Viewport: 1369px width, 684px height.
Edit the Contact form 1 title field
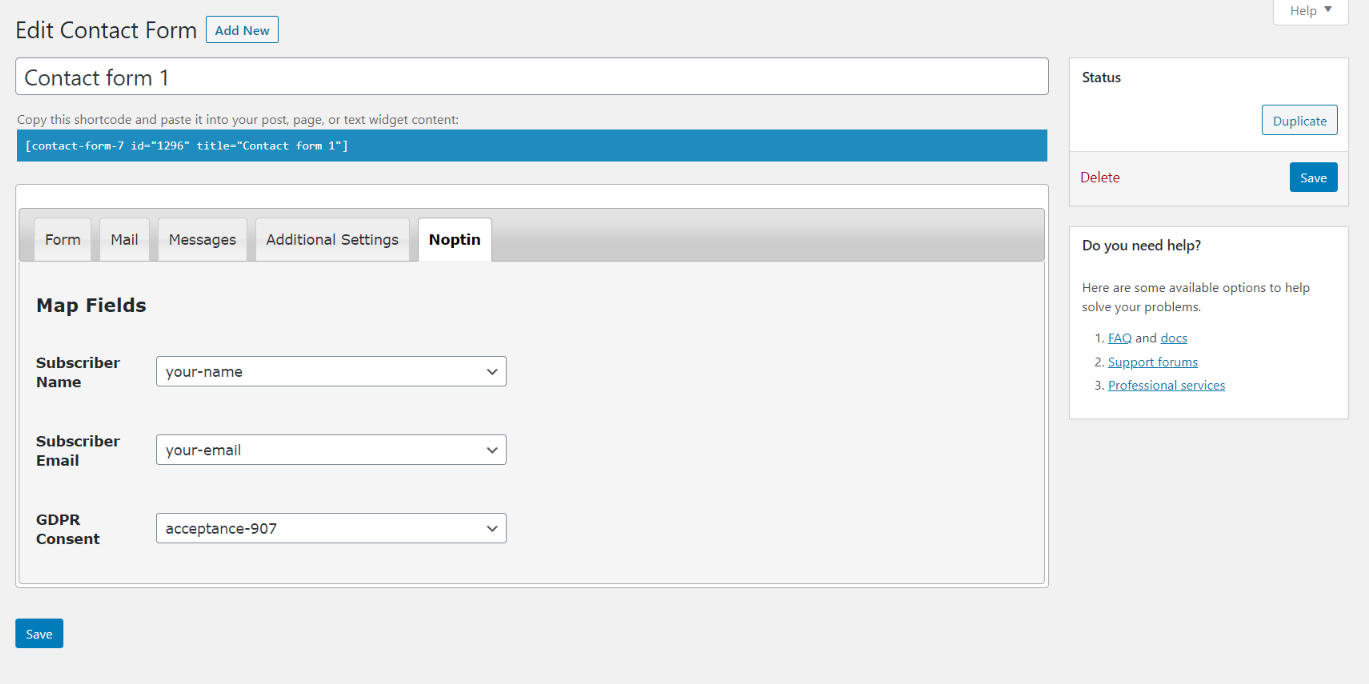tap(532, 77)
